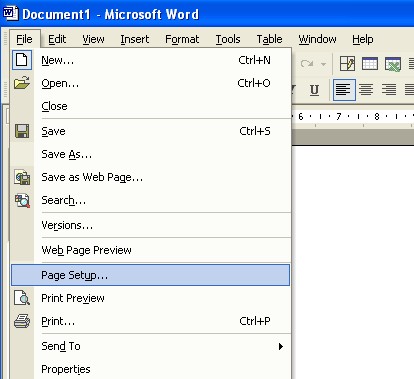Click the Open folder icon in File menu

[22, 83]
